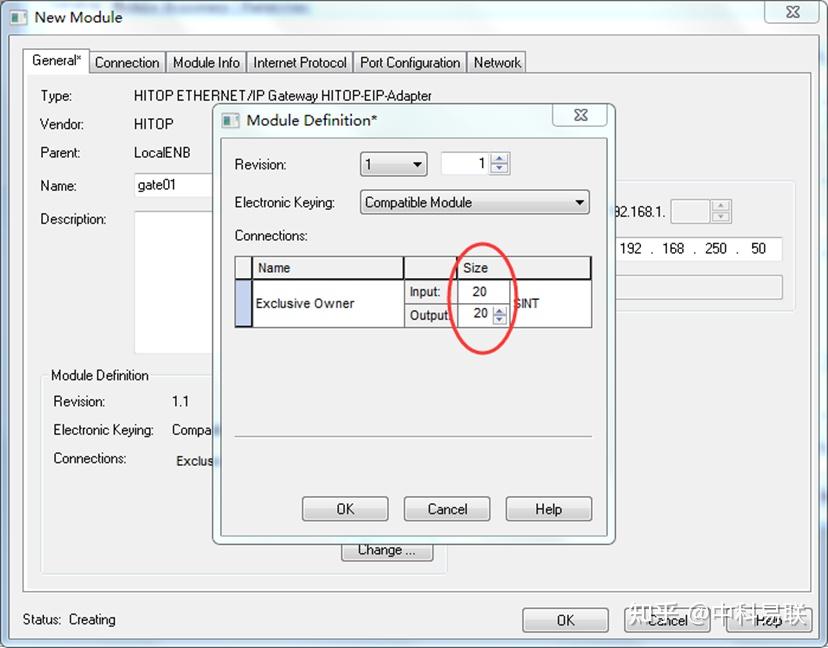The width and height of the screenshot is (828, 648).
Task: Open Help from Module Definition dialog
Action: pyautogui.click(x=548, y=508)
